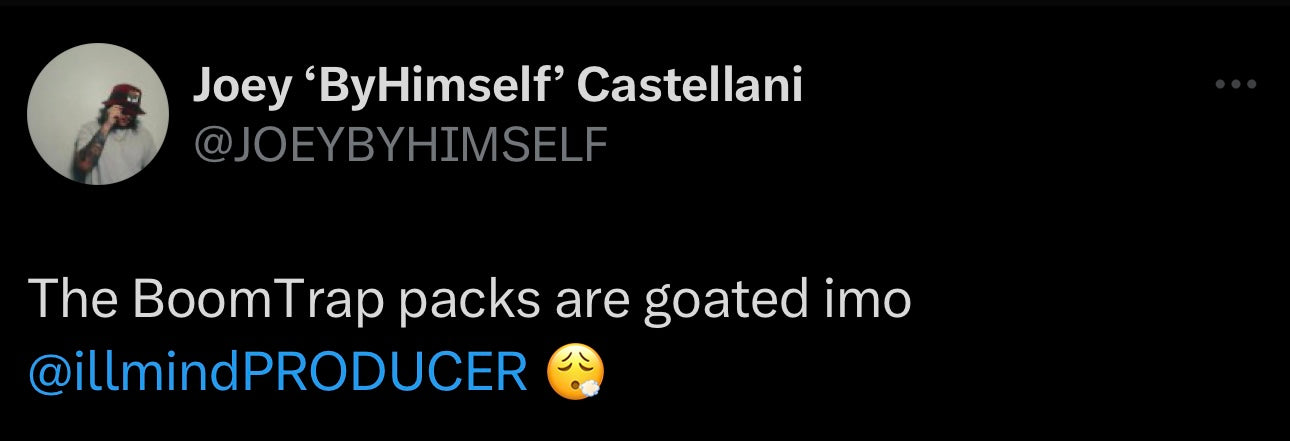Select the @JOEYBYHIMSELF handle

click(400, 145)
